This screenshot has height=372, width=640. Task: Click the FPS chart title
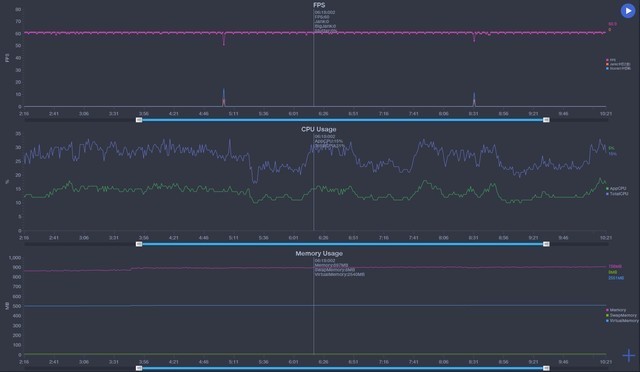[x=319, y=5]
